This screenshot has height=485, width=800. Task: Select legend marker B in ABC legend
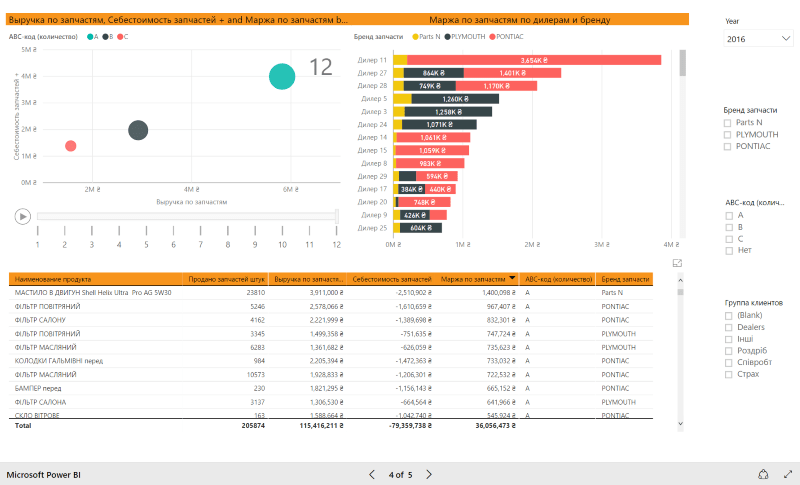point(105,37)
